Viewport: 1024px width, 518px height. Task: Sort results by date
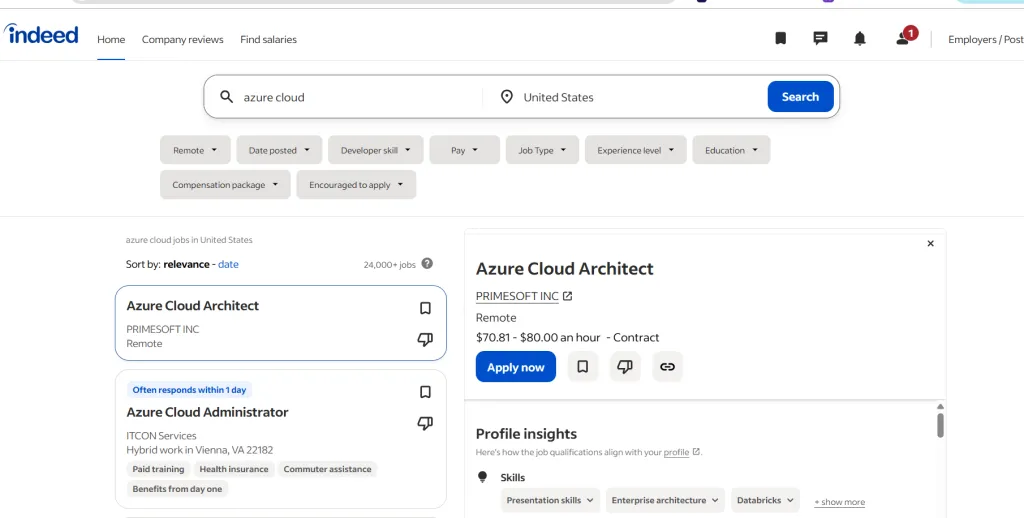click(228, 264)
